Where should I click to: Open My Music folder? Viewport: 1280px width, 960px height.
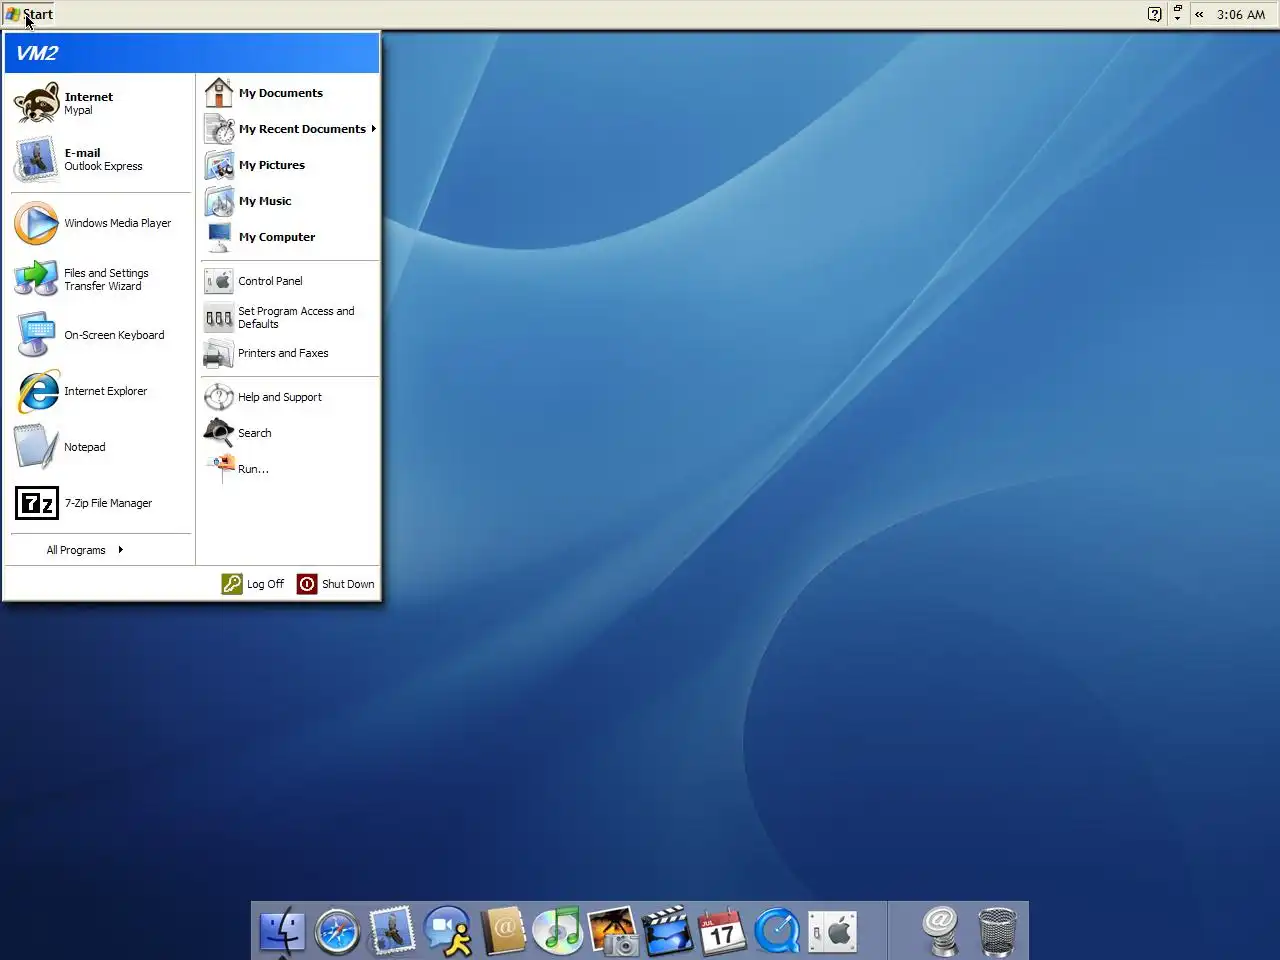[290, 201]
